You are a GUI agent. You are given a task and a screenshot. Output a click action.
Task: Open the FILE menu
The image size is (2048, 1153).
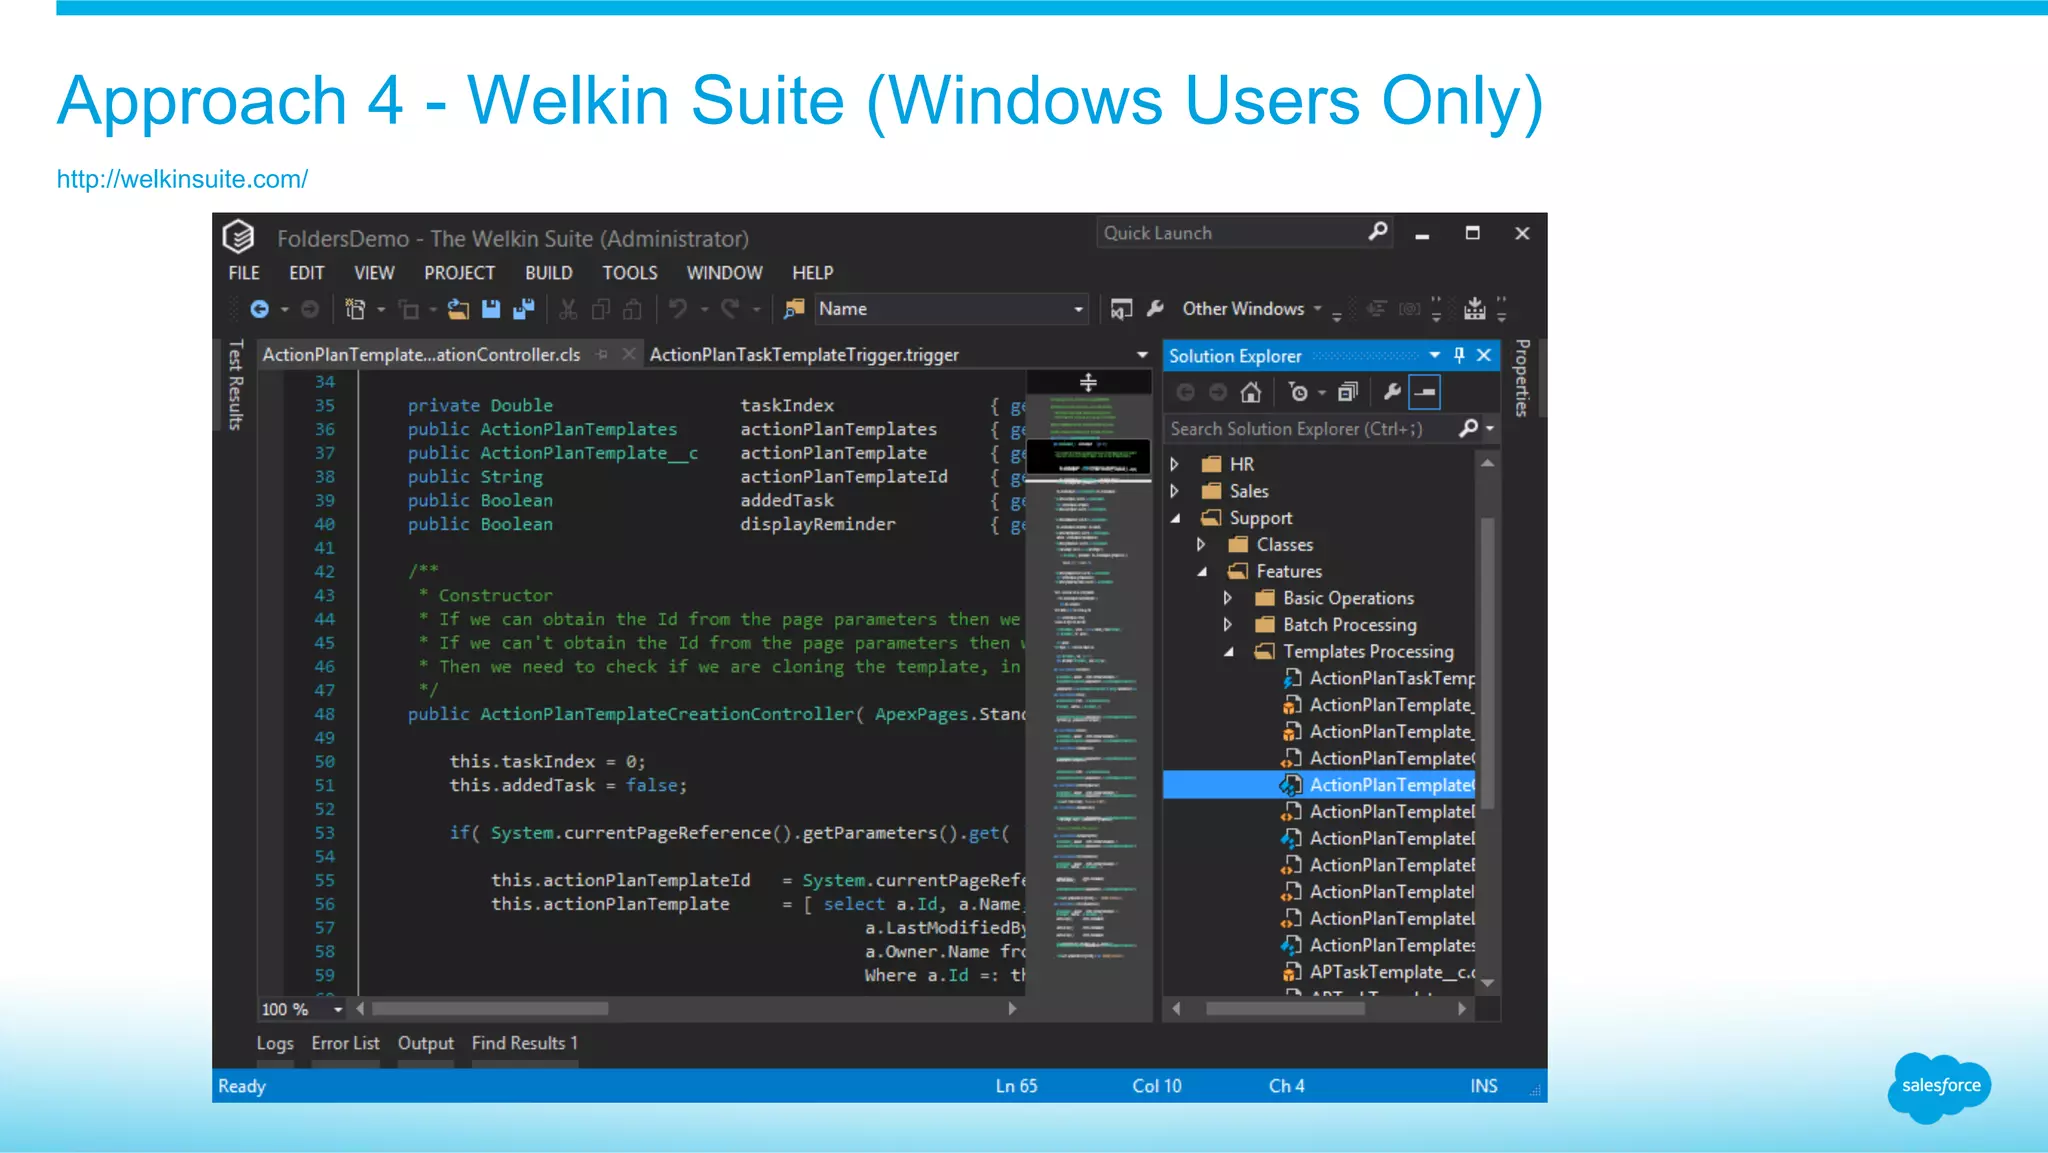(244, 273)
